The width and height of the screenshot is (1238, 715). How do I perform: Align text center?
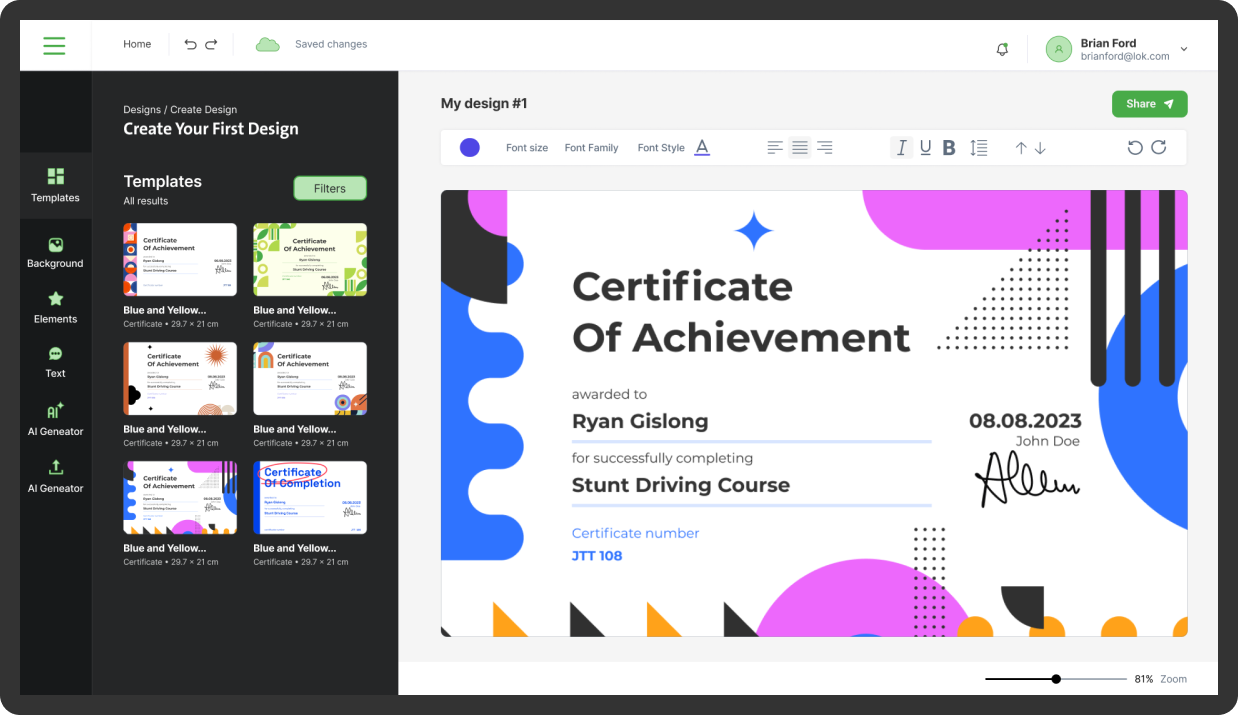coord(800,148)
